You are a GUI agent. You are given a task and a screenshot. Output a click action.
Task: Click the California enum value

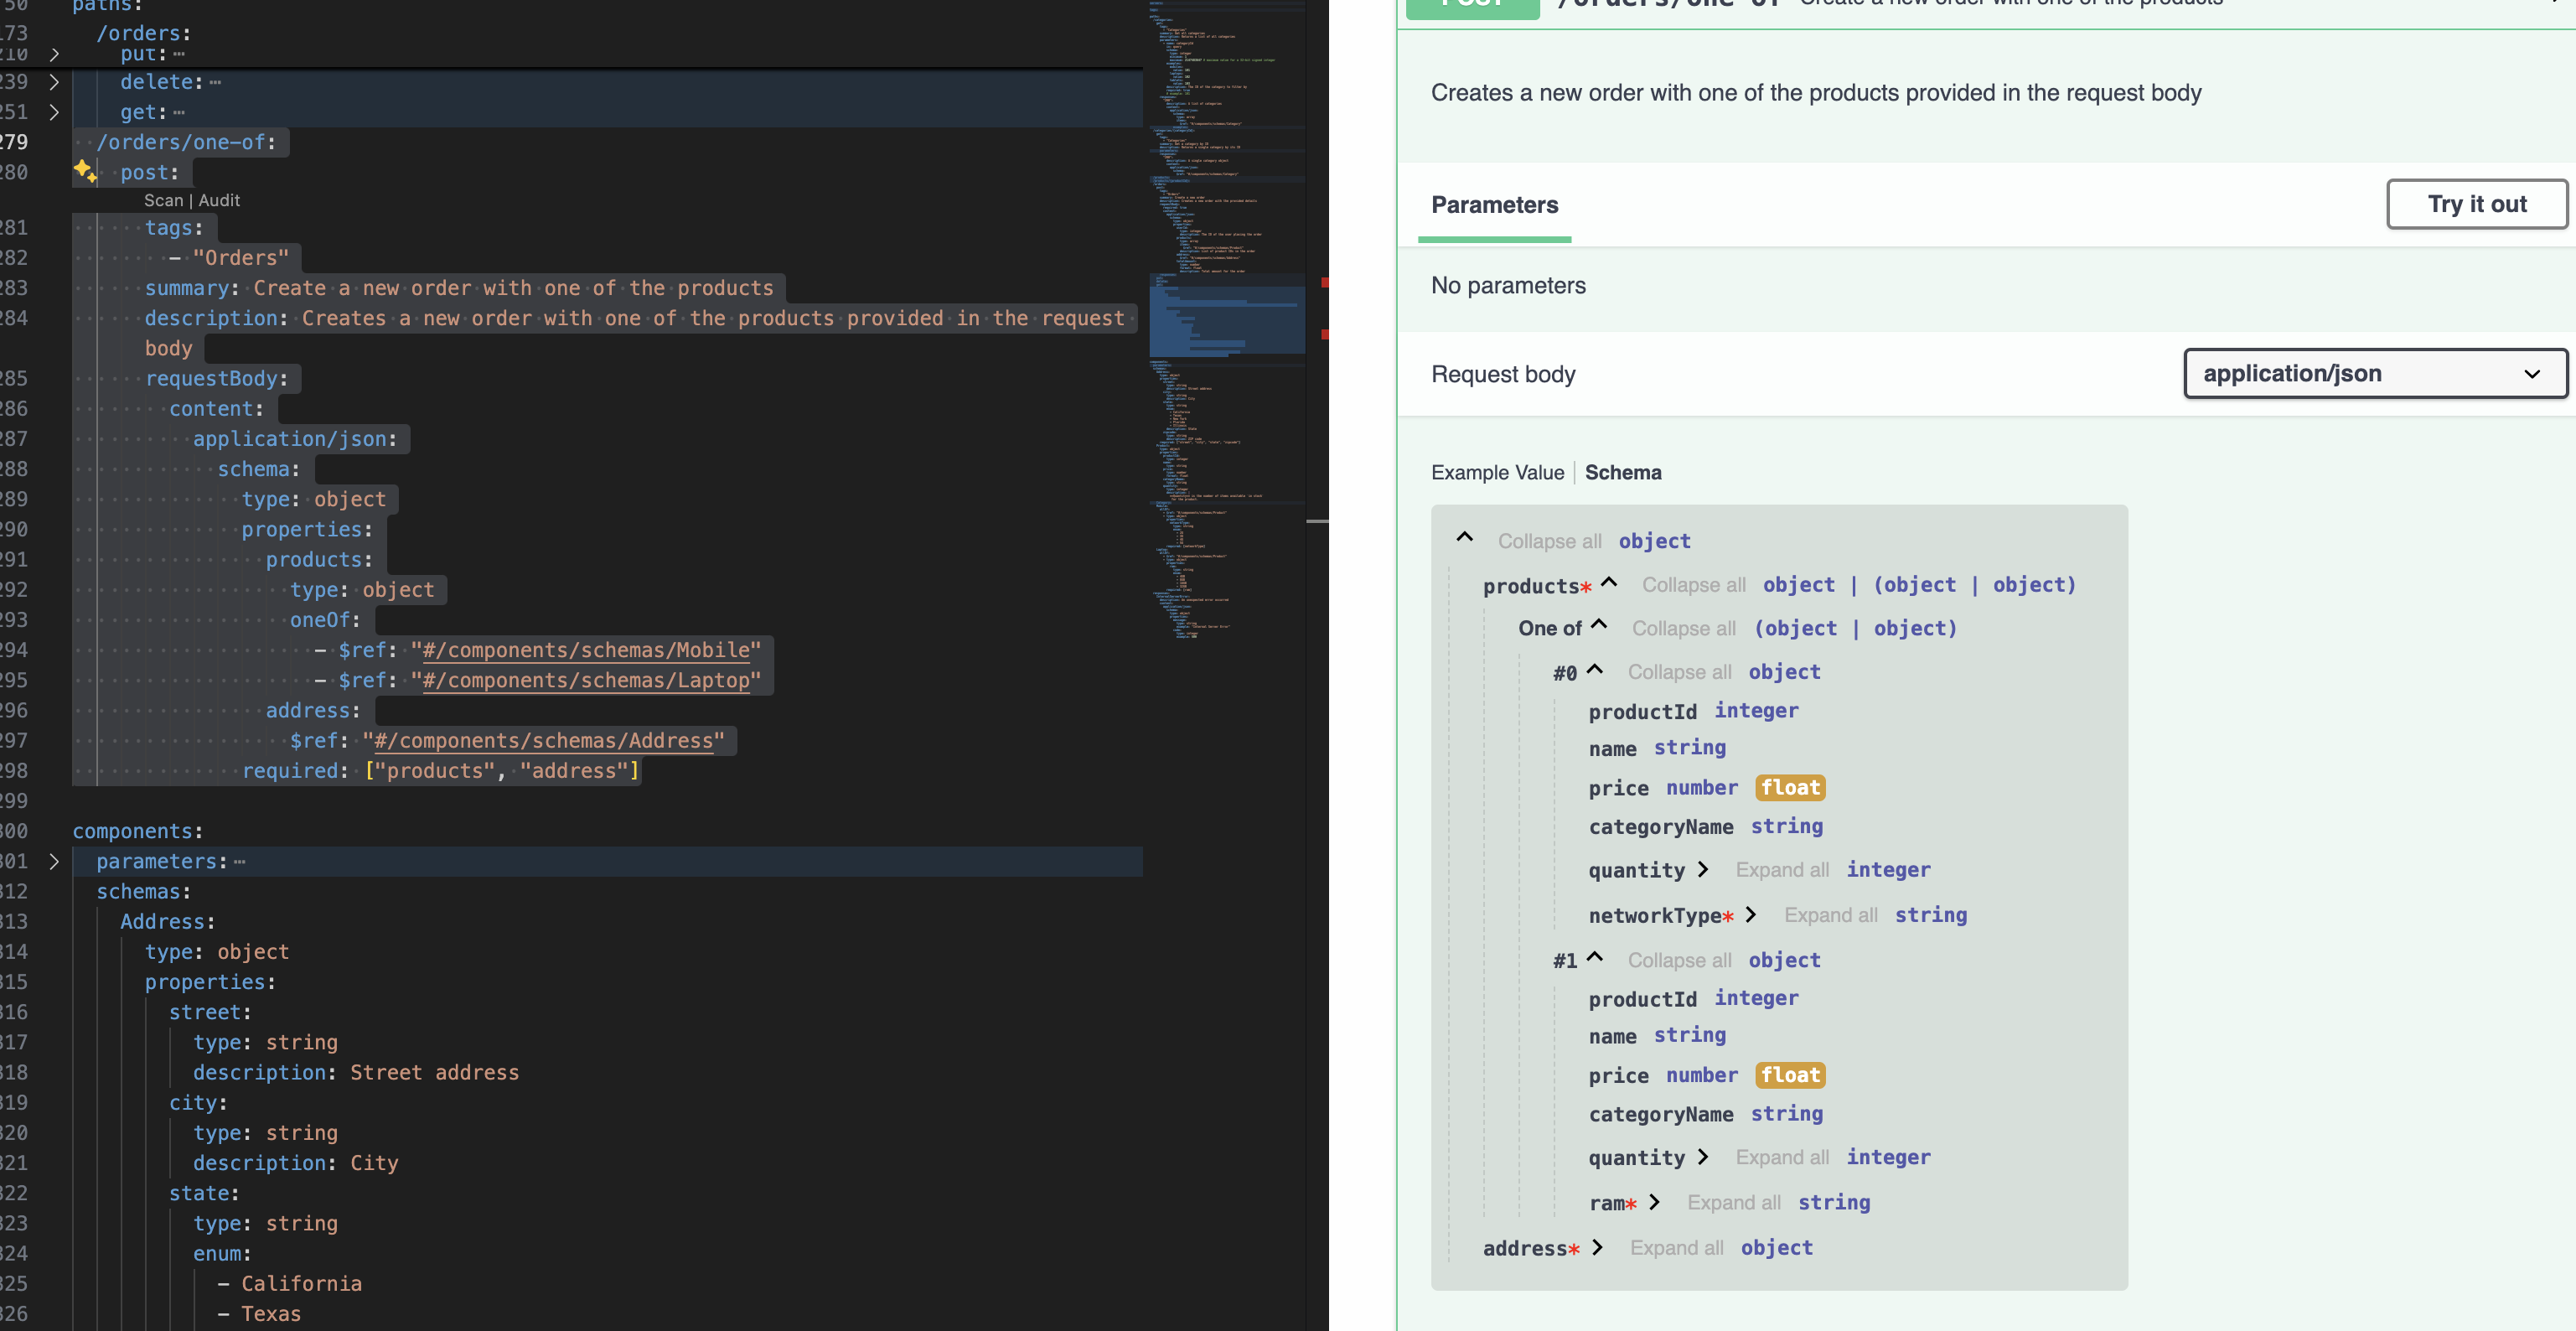[x=301, y=1283]
